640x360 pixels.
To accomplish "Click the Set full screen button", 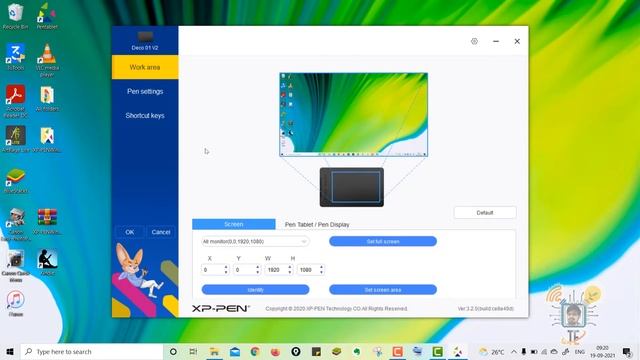I will click(383, 242).
